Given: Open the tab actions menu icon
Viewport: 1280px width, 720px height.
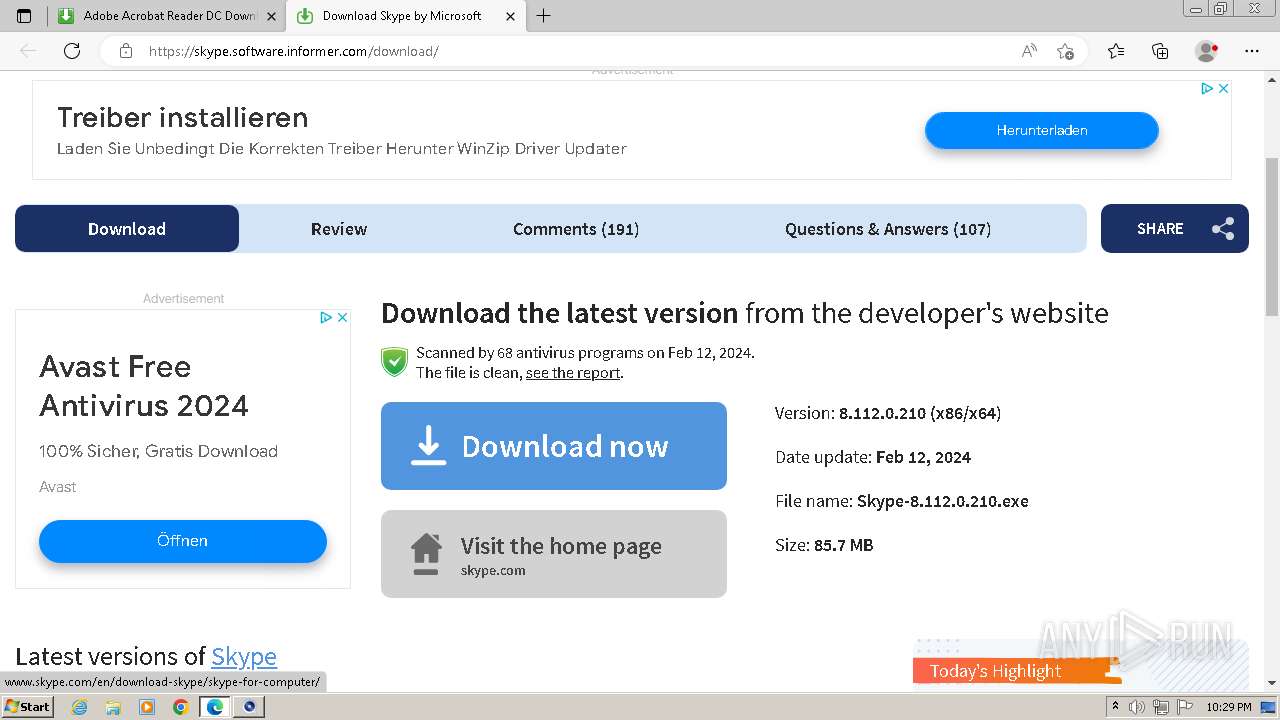Looking at the screenshot, I should point(24,16).
